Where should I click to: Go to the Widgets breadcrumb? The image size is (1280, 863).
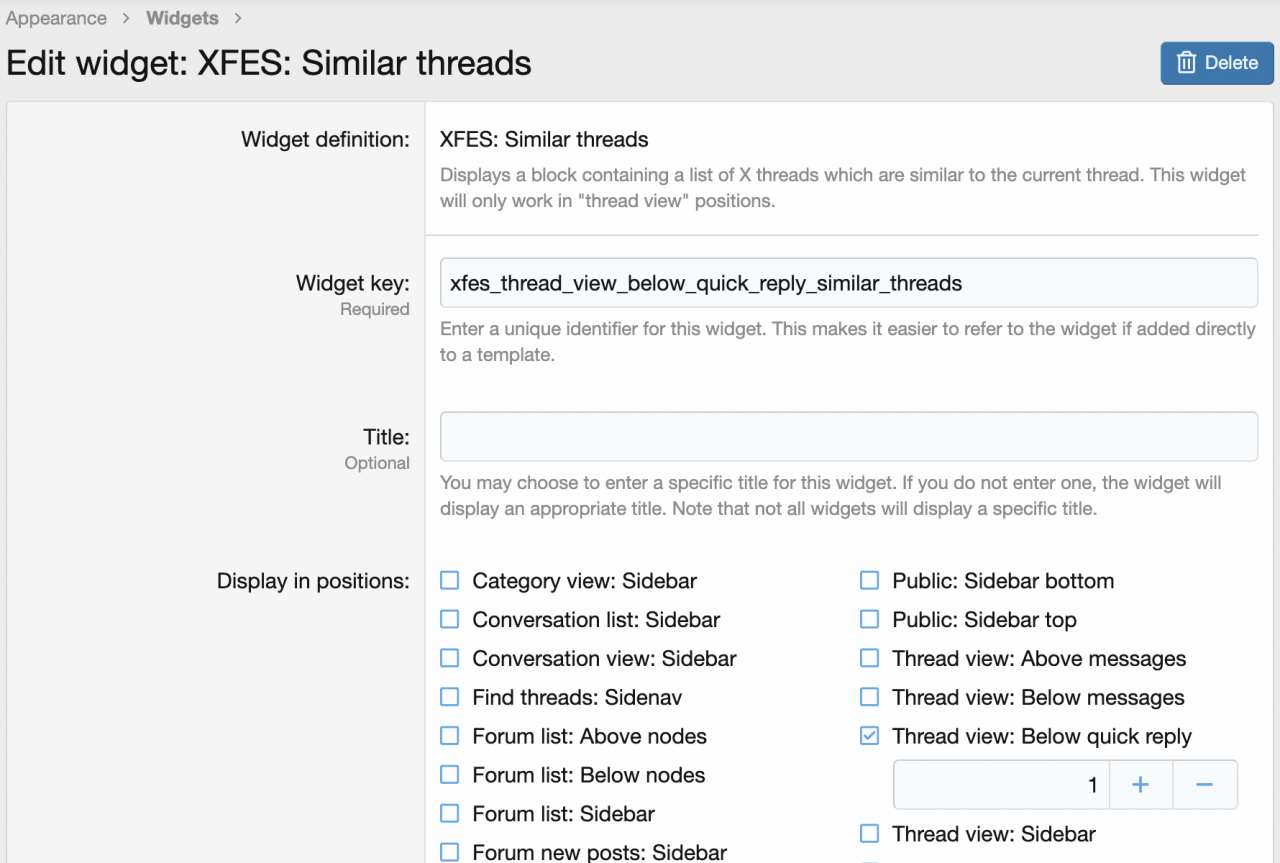point(182,18)
